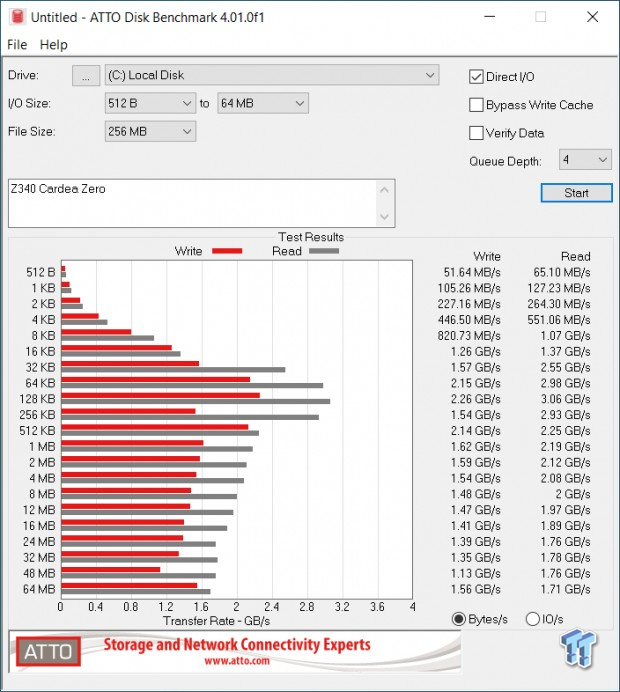Uncheck the Direct I/O checkbox
This screenshot has width=620, height=692.
(476, 77)
